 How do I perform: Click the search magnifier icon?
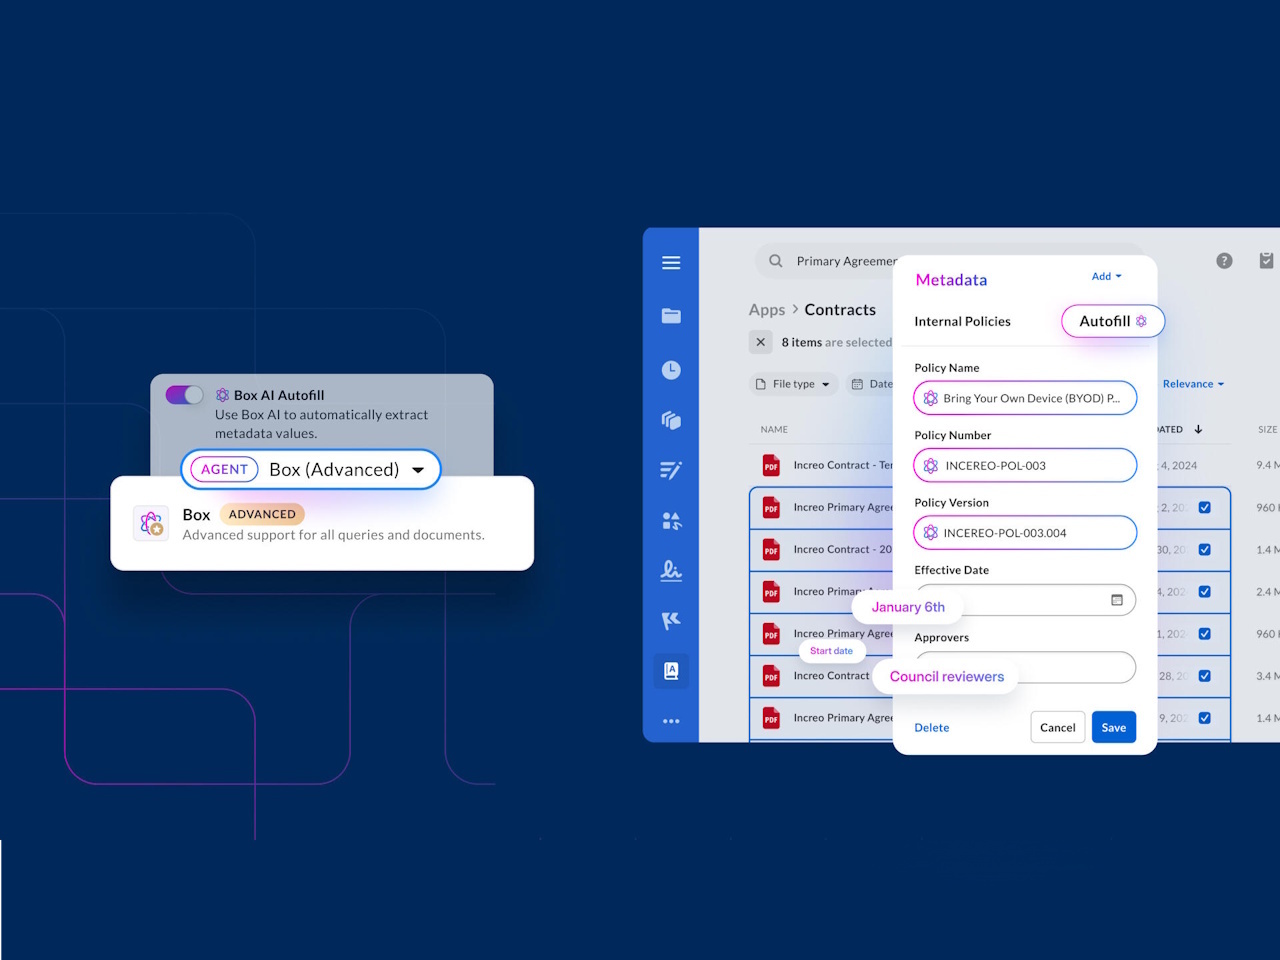click(x=776, y=261)
